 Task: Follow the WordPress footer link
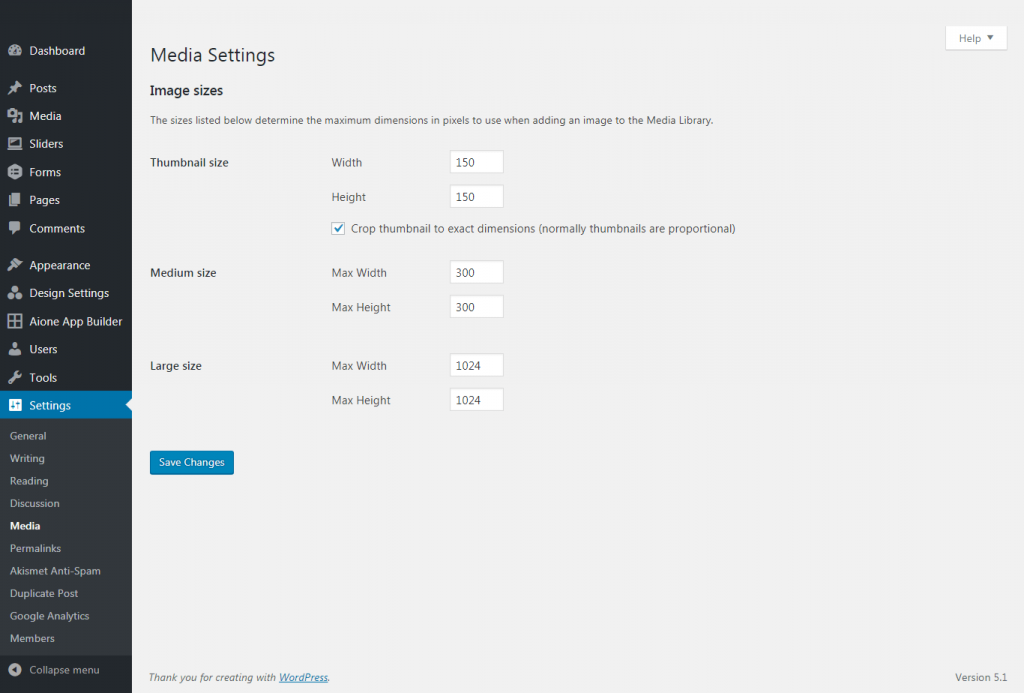[x=303, y=677]
